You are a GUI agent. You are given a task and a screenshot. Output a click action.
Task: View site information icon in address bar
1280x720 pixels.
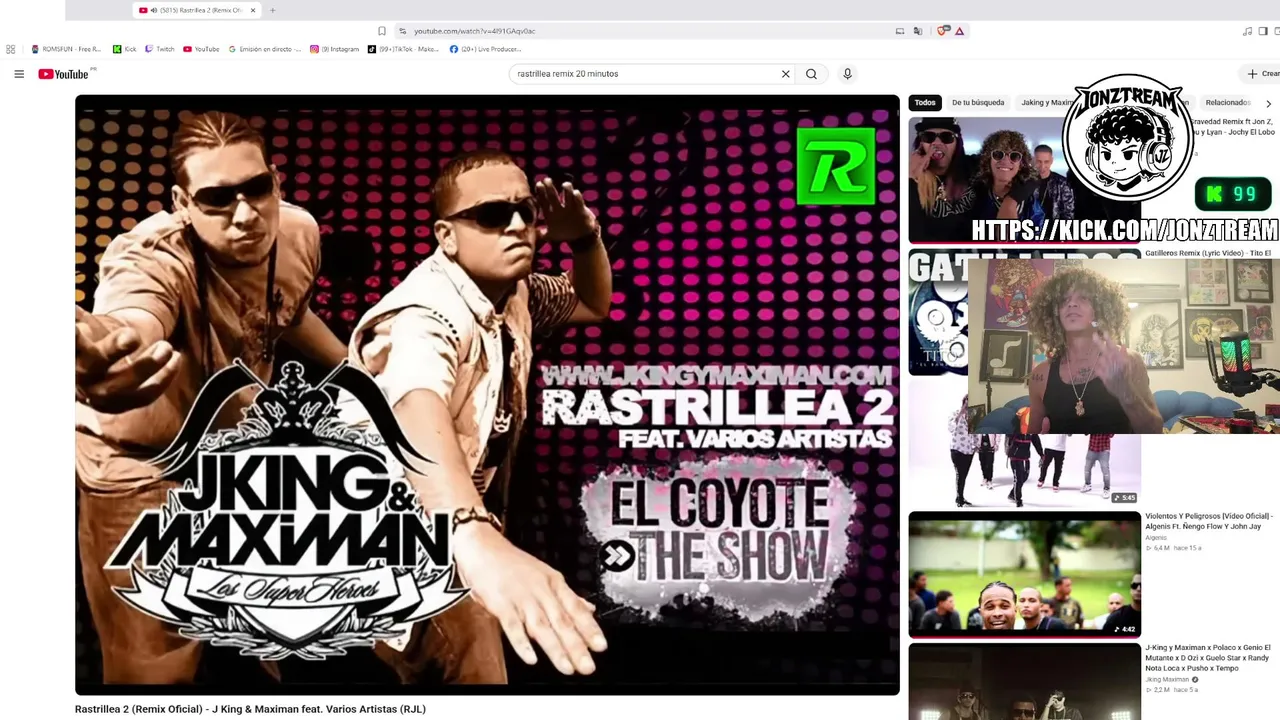click(x=403, y=31)
